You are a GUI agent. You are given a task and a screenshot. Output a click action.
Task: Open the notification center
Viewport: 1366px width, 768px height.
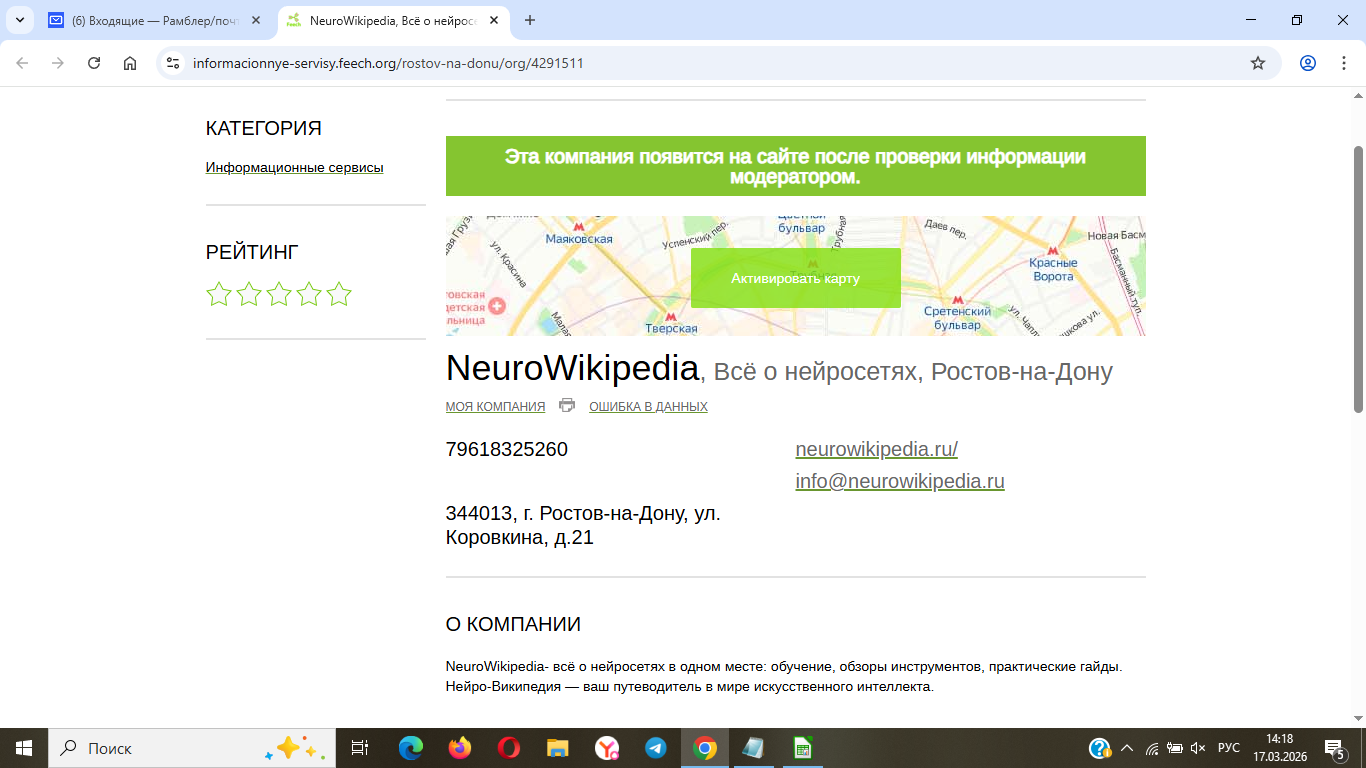(1334, 748)
